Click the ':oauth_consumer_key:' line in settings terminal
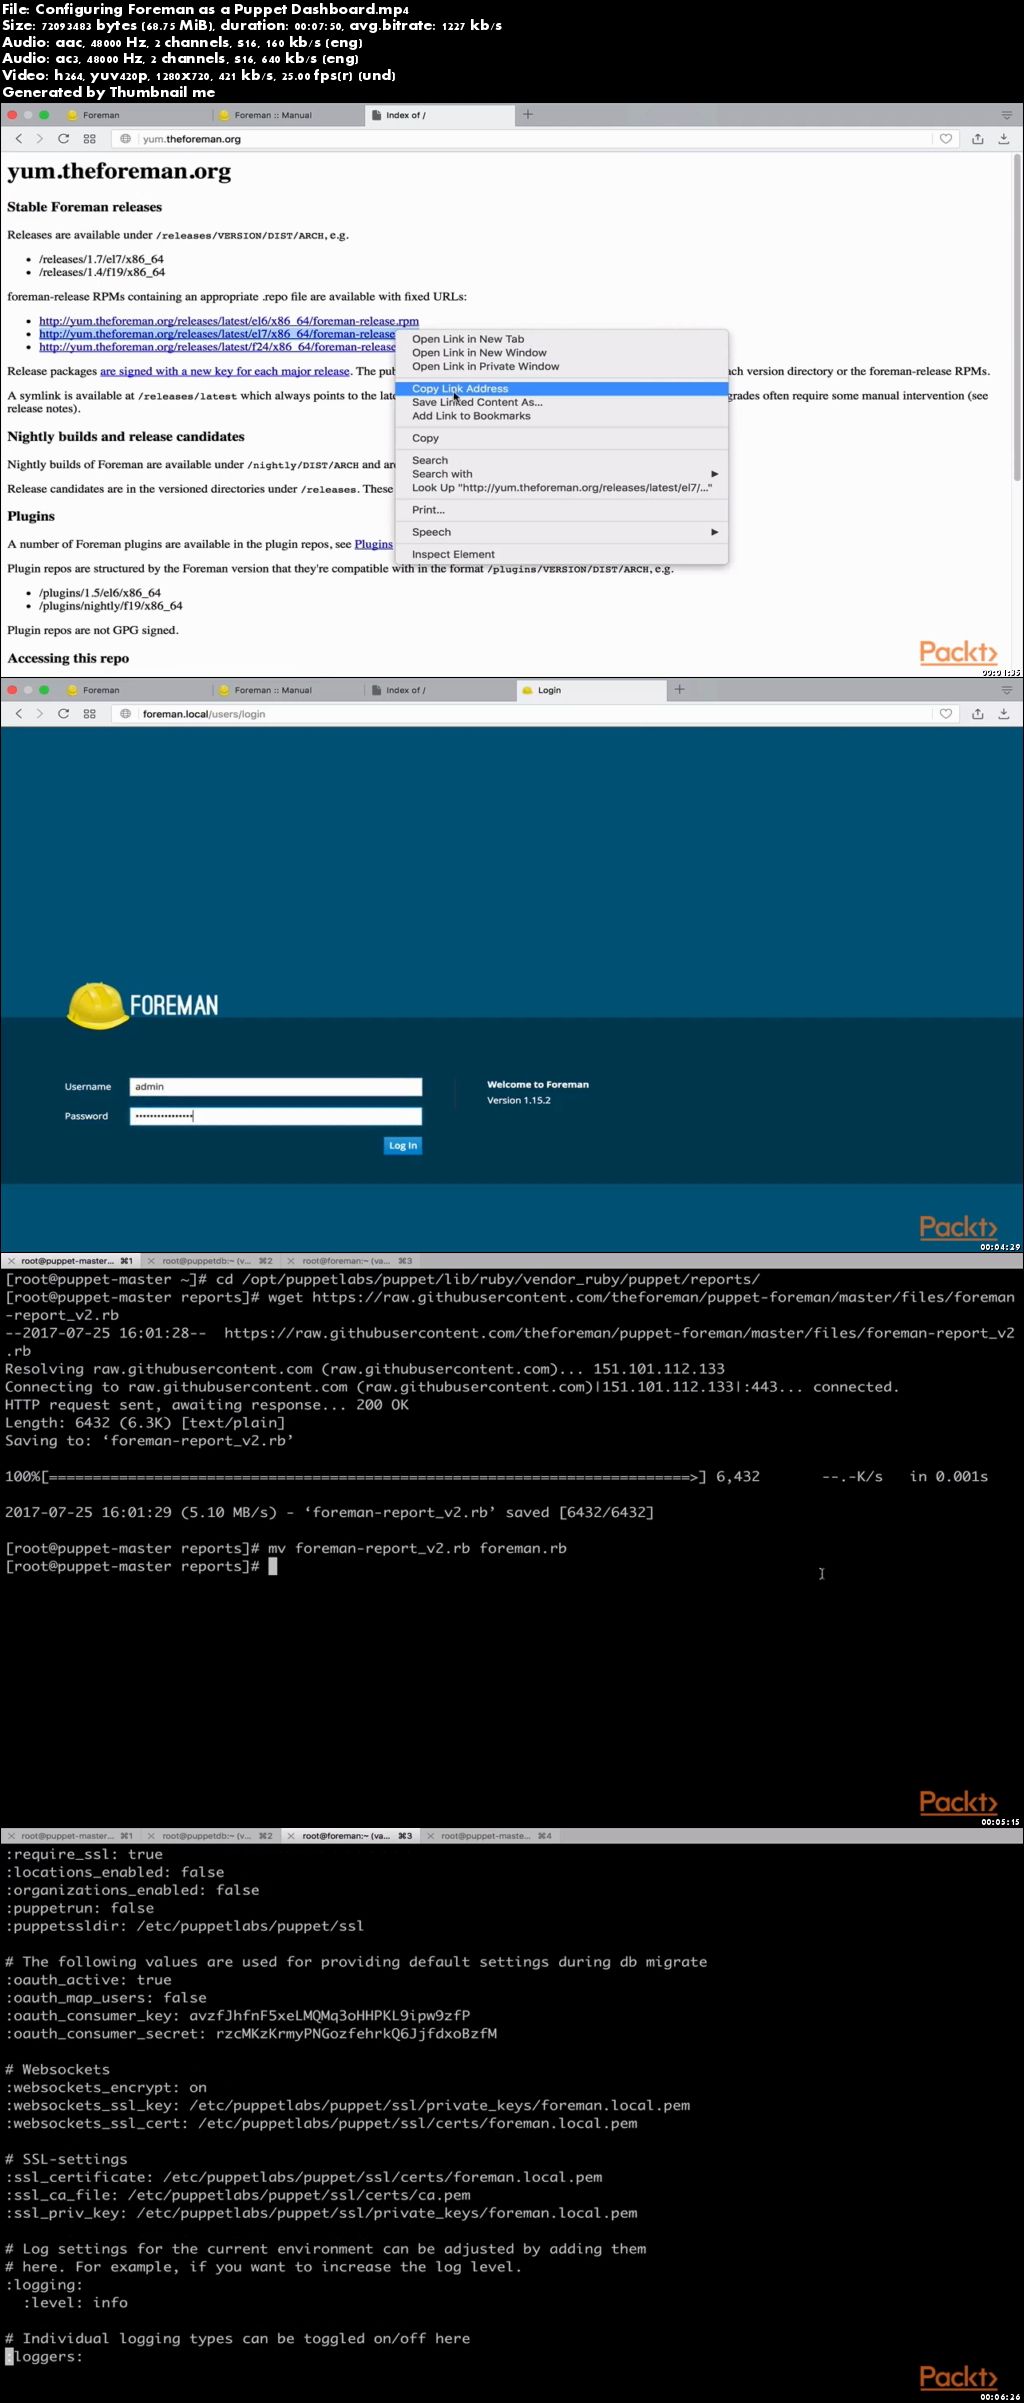Viewport: 1024px width, 2403px height. (238, 2015)
